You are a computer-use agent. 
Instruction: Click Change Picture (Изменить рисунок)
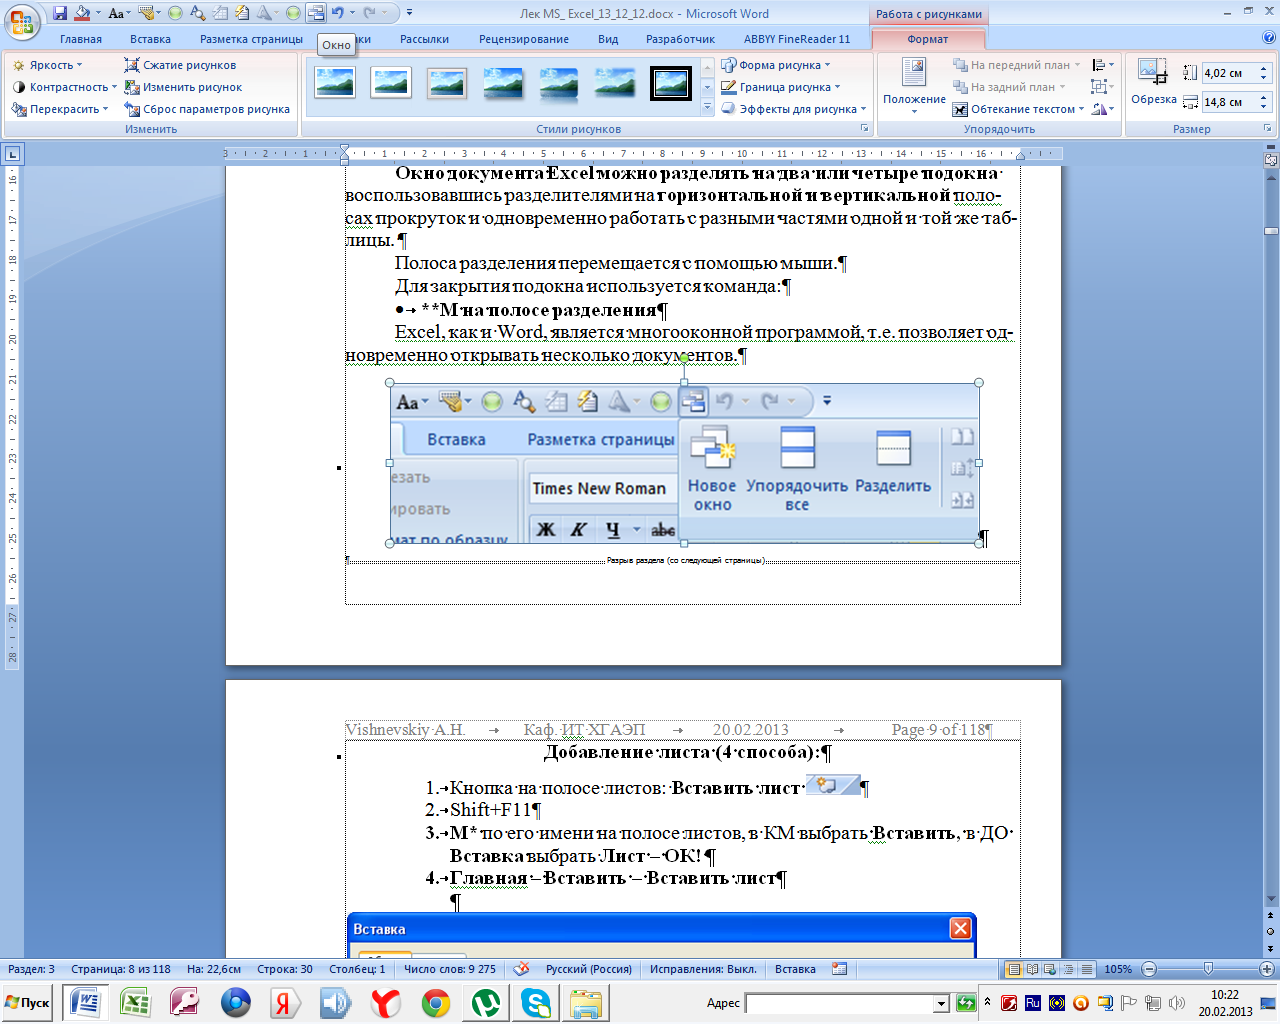coord(183,87)
